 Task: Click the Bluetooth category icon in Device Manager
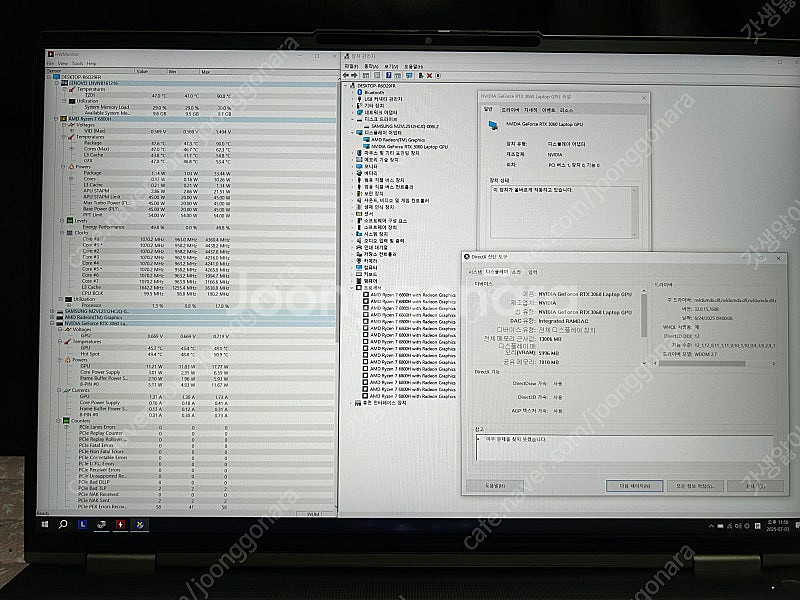[x=359, y=92]
